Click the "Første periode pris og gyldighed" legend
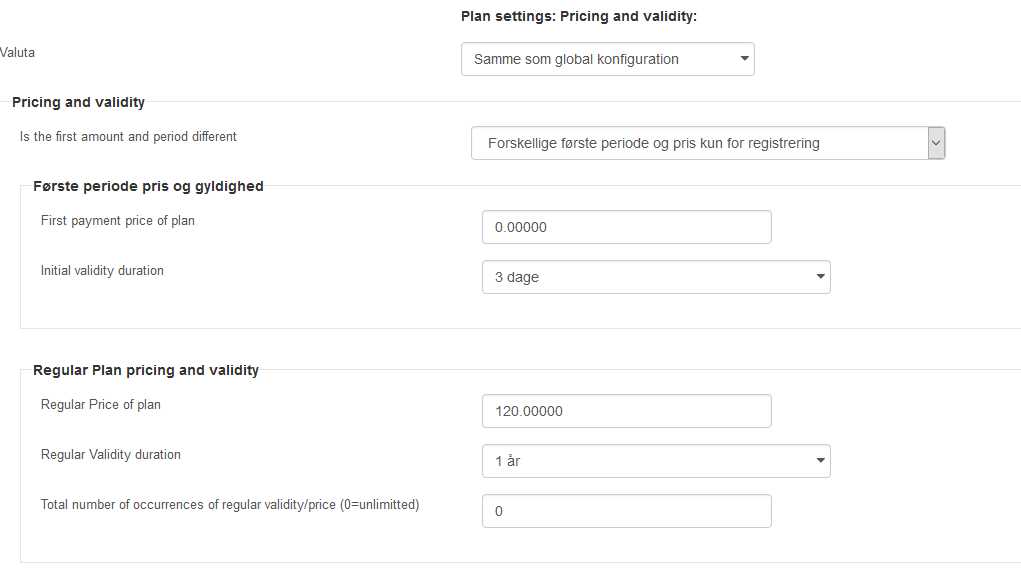Image resolution: width=1021 pixels, height=586 pixels. point(148,186)
